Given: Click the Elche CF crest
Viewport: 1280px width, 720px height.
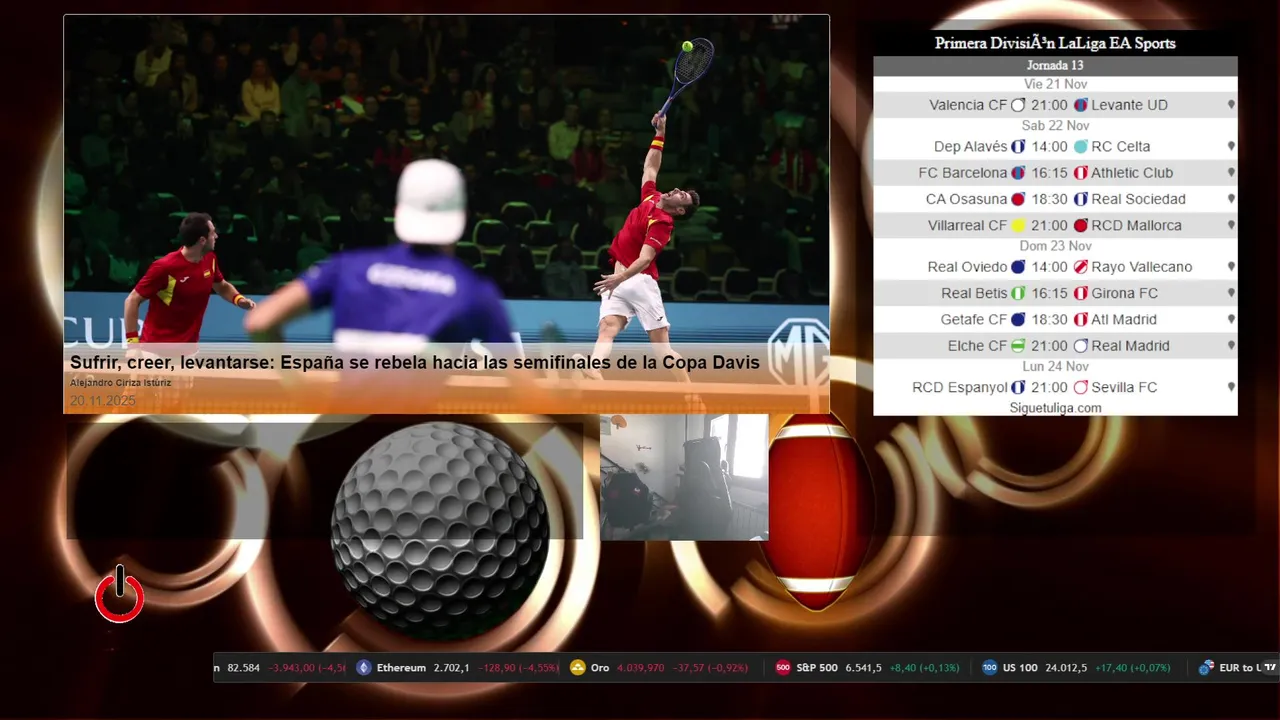Looking at the screenshot, I should [1018, 346].
